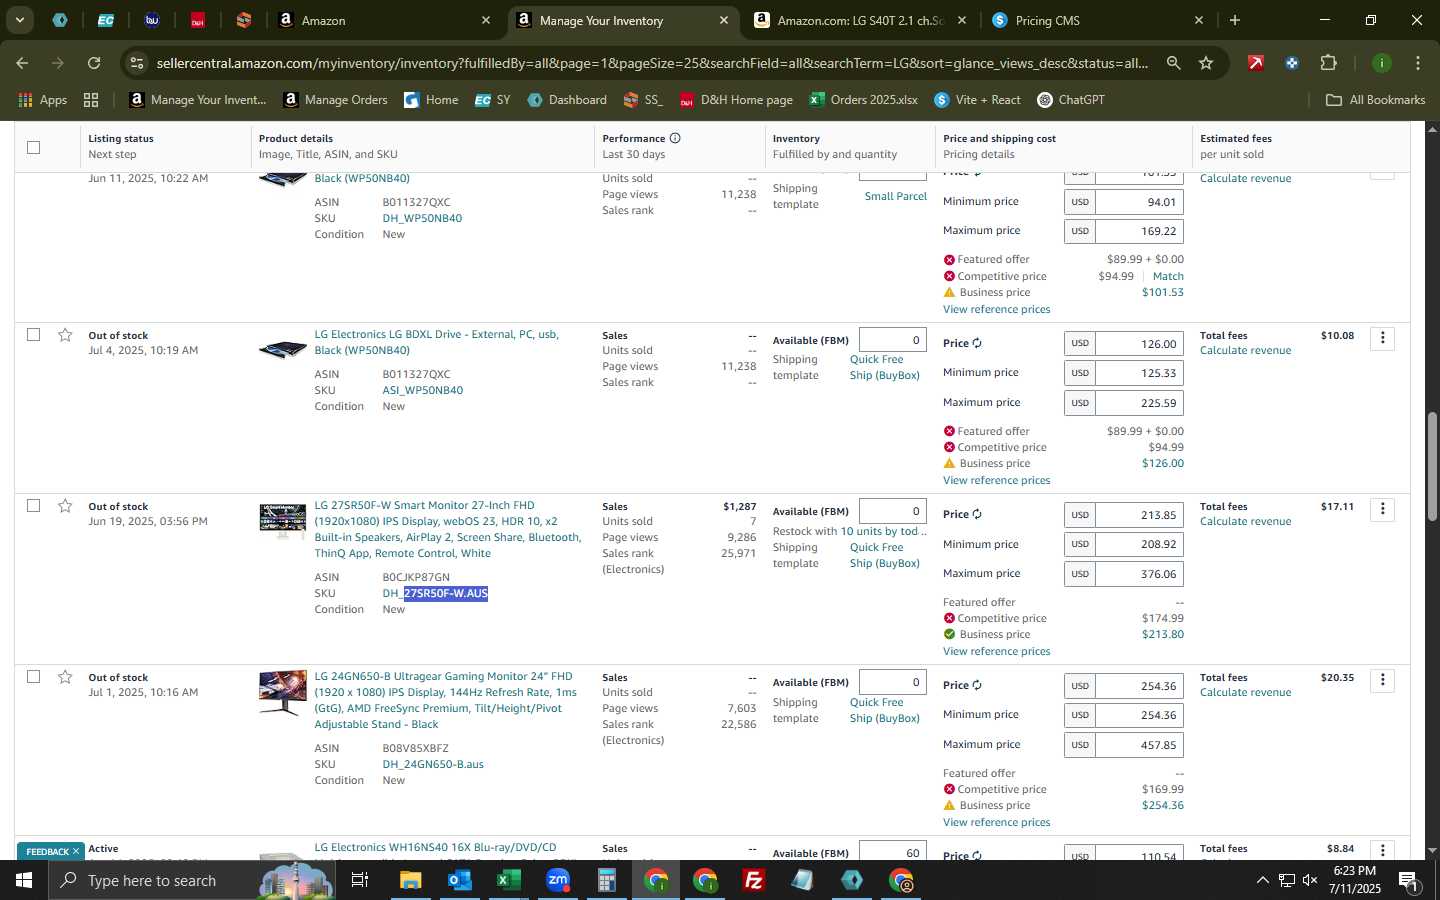Click the price refresh icon for the 126.00 listing

pos(977,343)
